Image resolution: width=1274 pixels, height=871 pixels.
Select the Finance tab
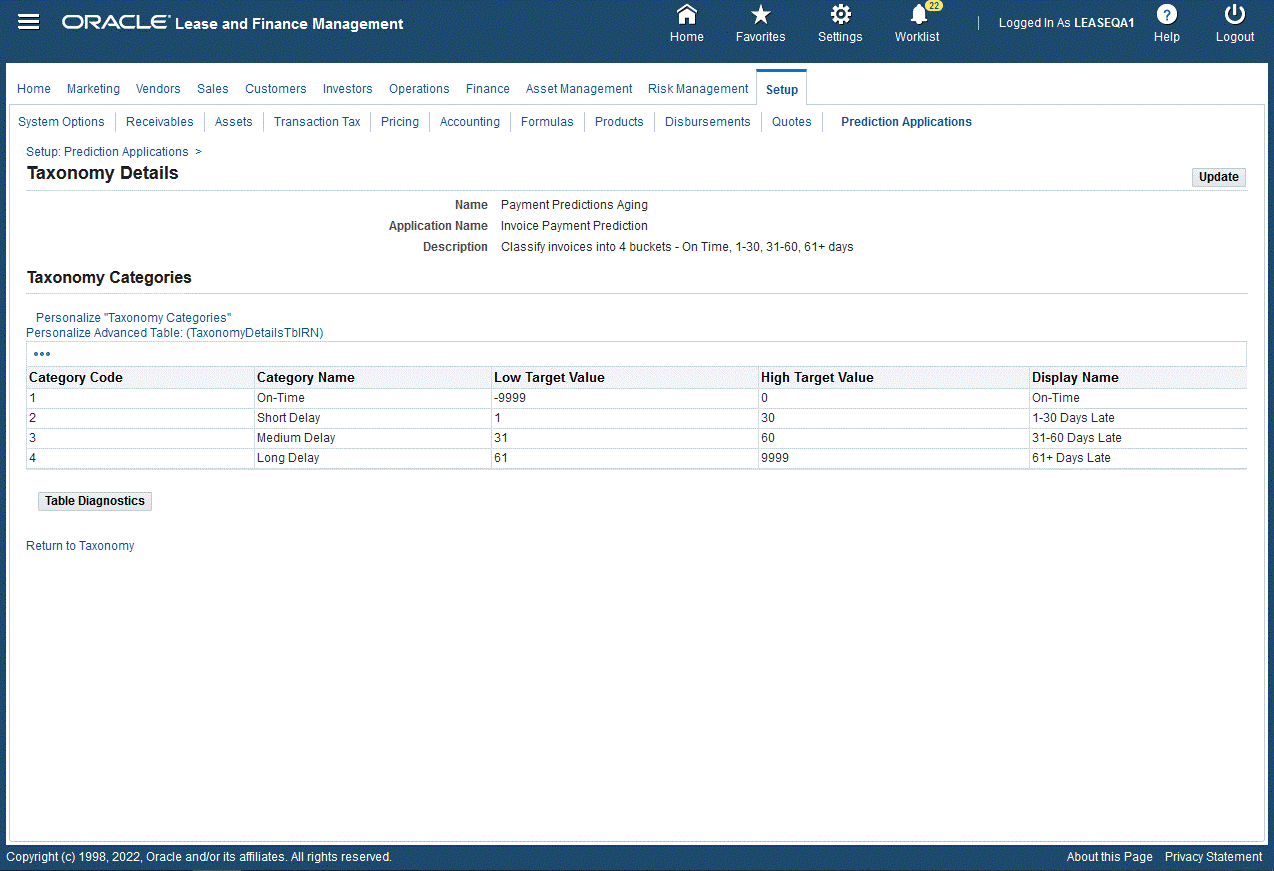coord(488,89)
